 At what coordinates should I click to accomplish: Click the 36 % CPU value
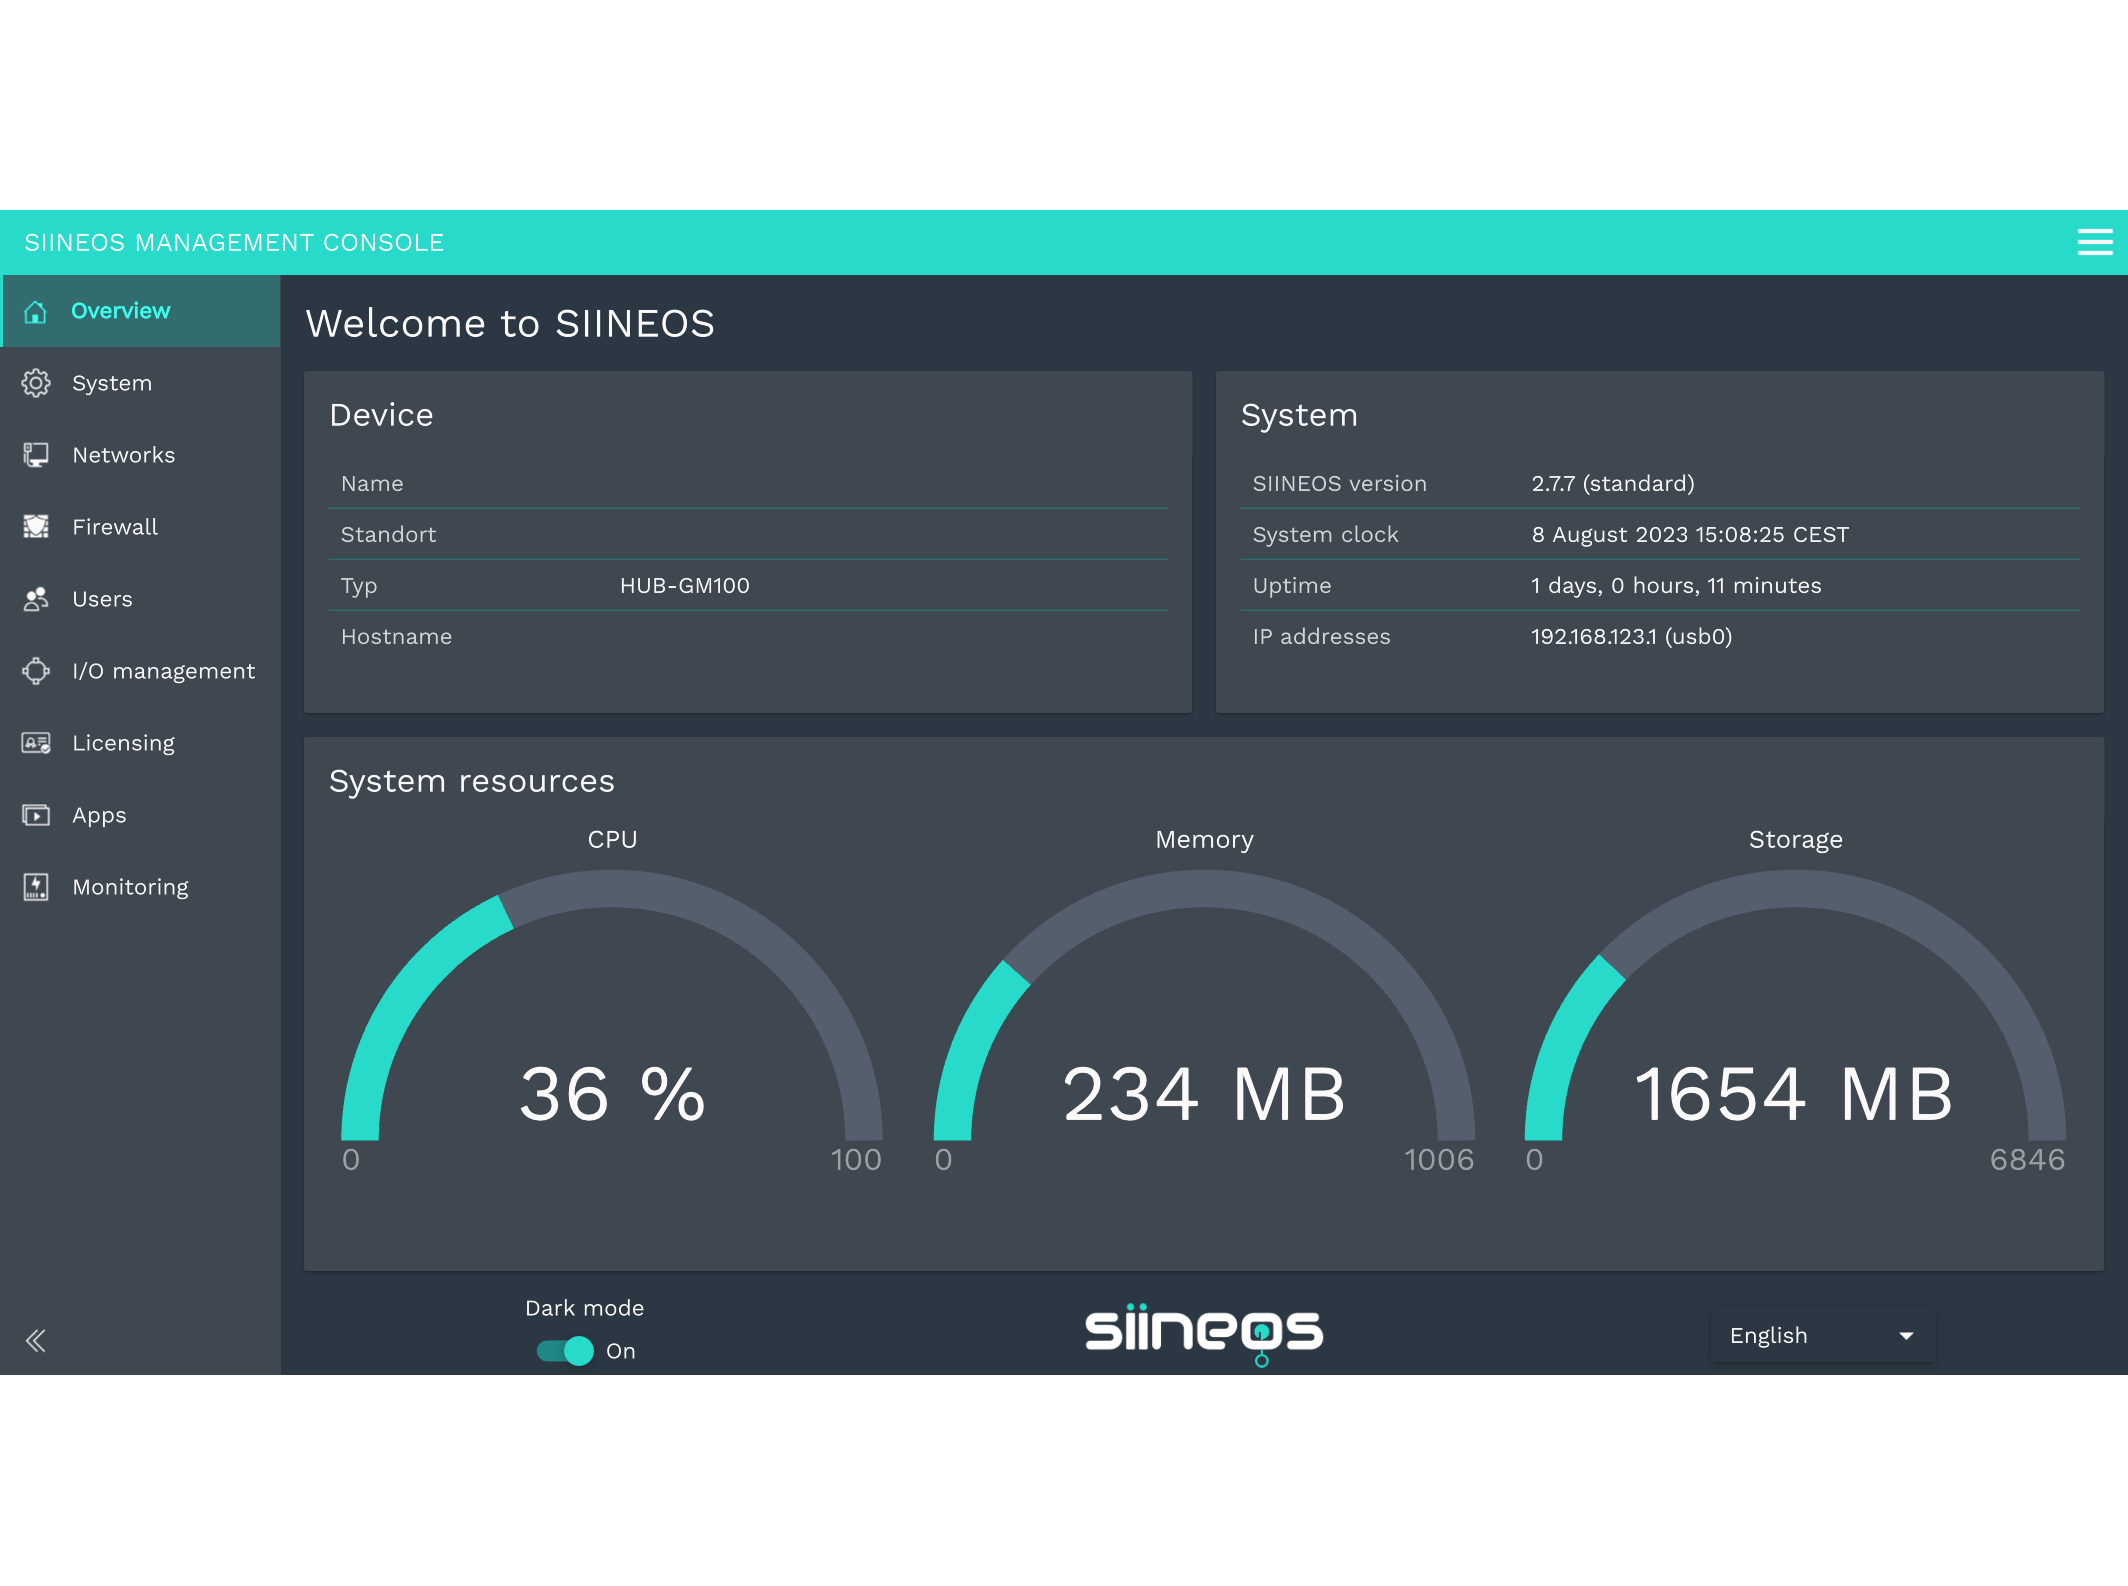pos(612,1094)
